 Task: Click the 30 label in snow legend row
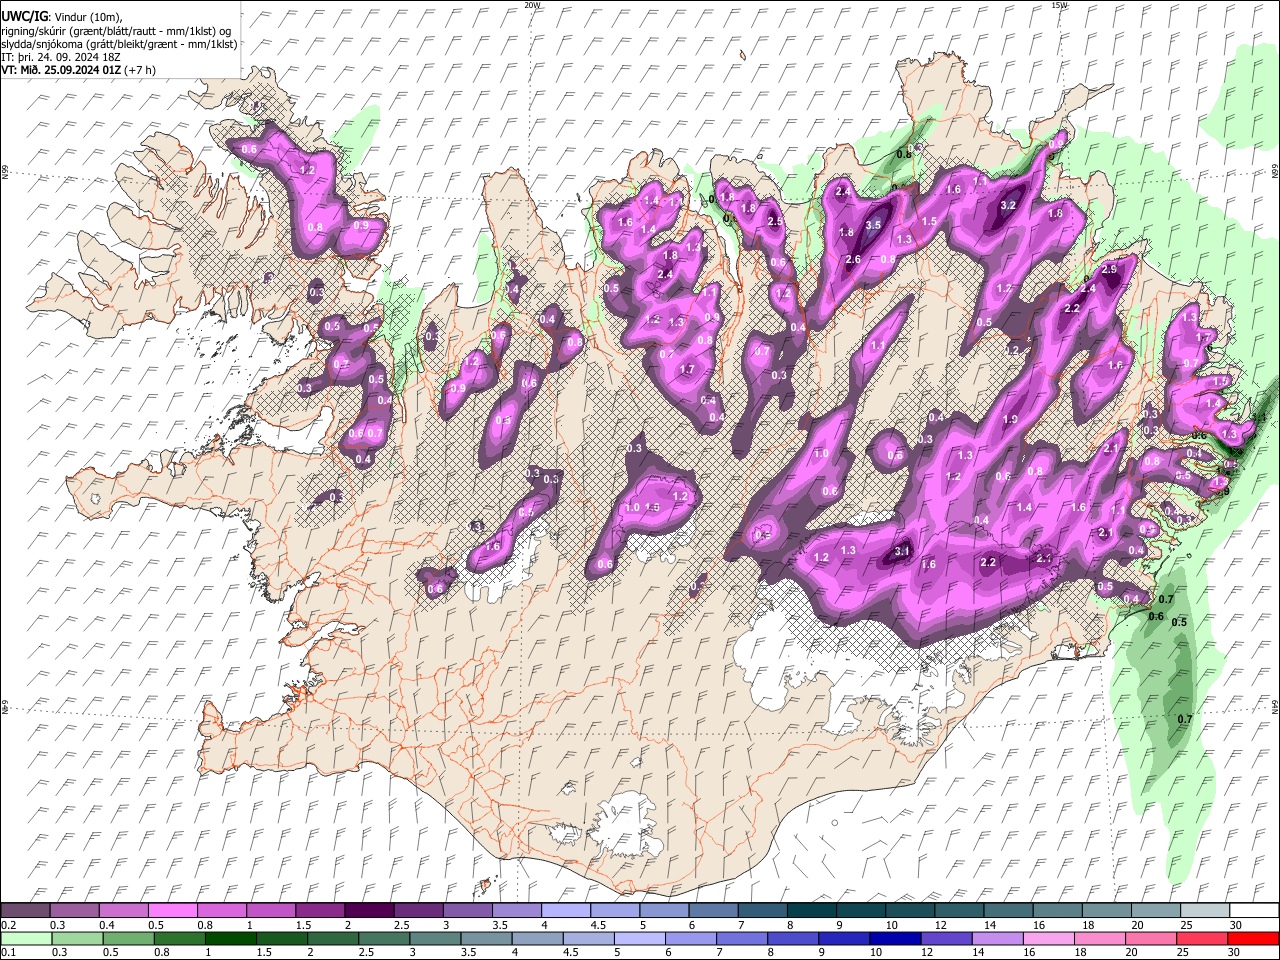tap(1236, 925)
